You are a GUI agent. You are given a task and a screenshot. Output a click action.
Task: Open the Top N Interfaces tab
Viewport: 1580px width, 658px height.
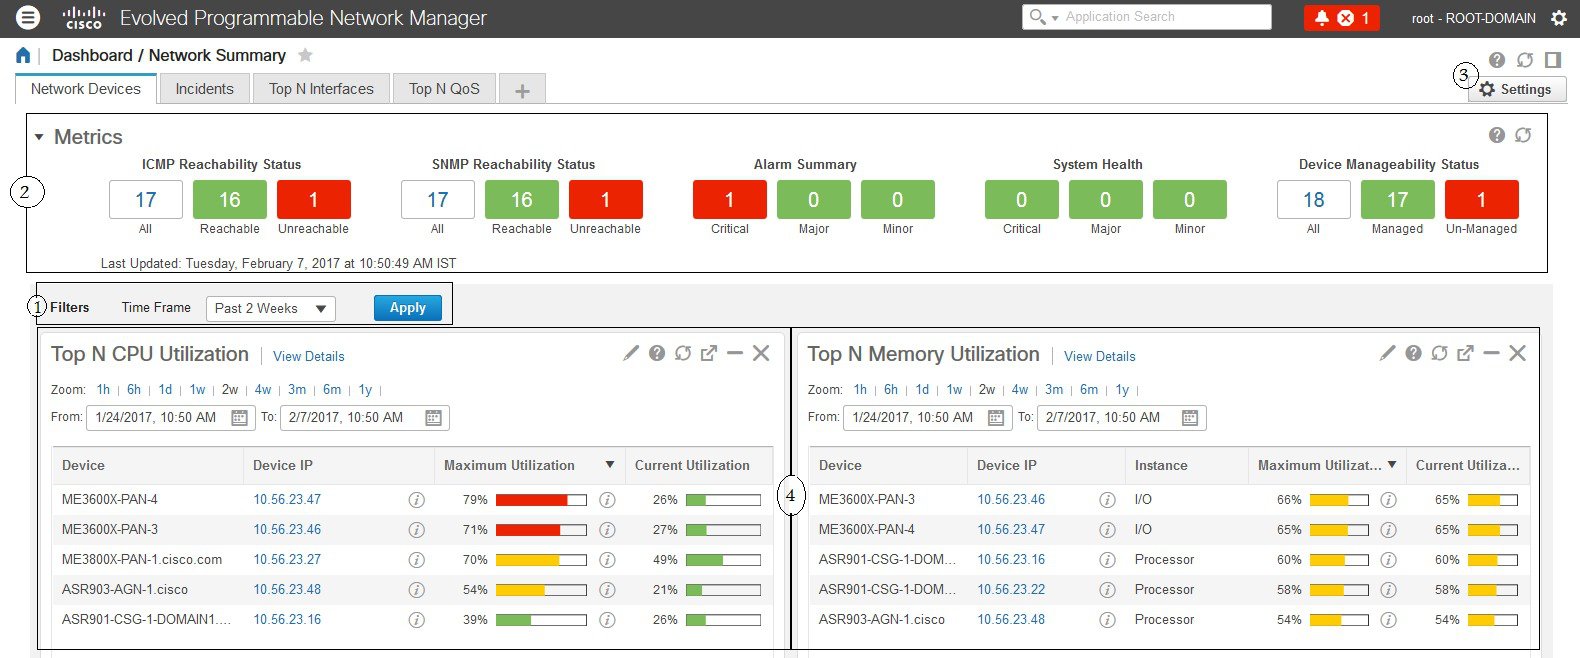pyautogui.click(x=321, y=89)
